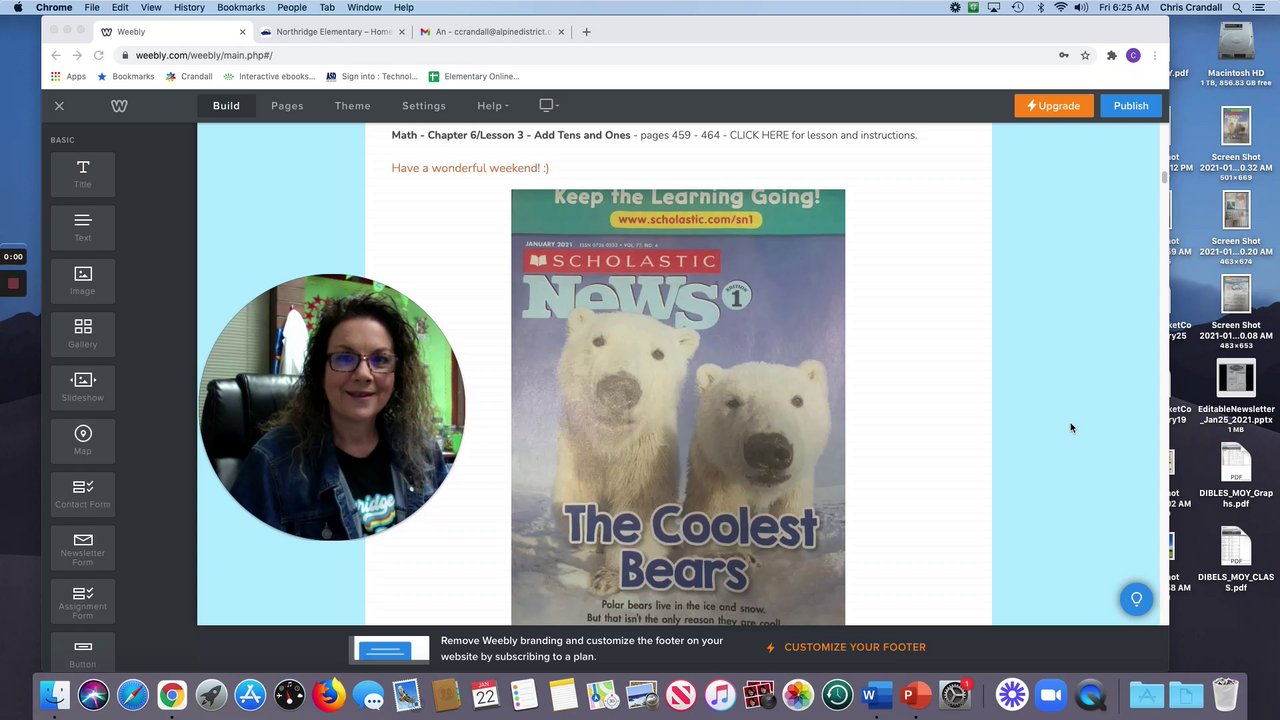
Task: Click the Wi-Fi status icon
Action: 1060,7
